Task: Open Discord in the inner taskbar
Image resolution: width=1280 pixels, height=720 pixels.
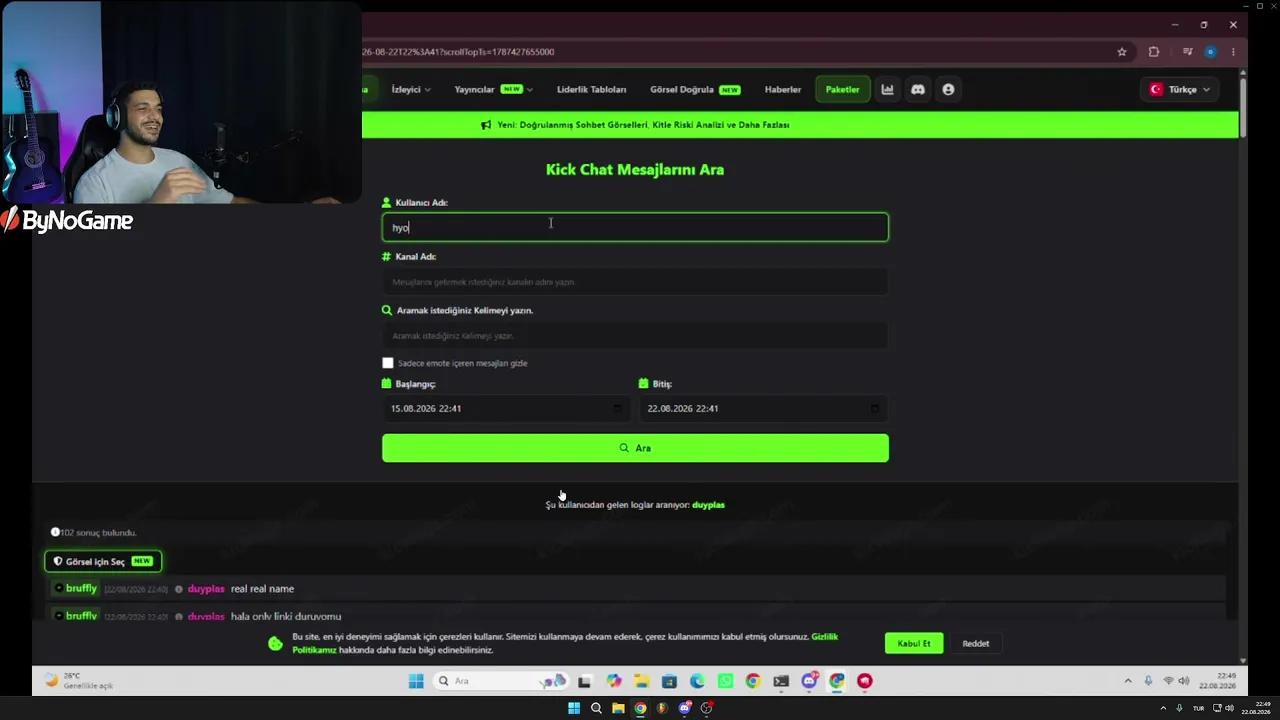Action: tap(809, 681)
